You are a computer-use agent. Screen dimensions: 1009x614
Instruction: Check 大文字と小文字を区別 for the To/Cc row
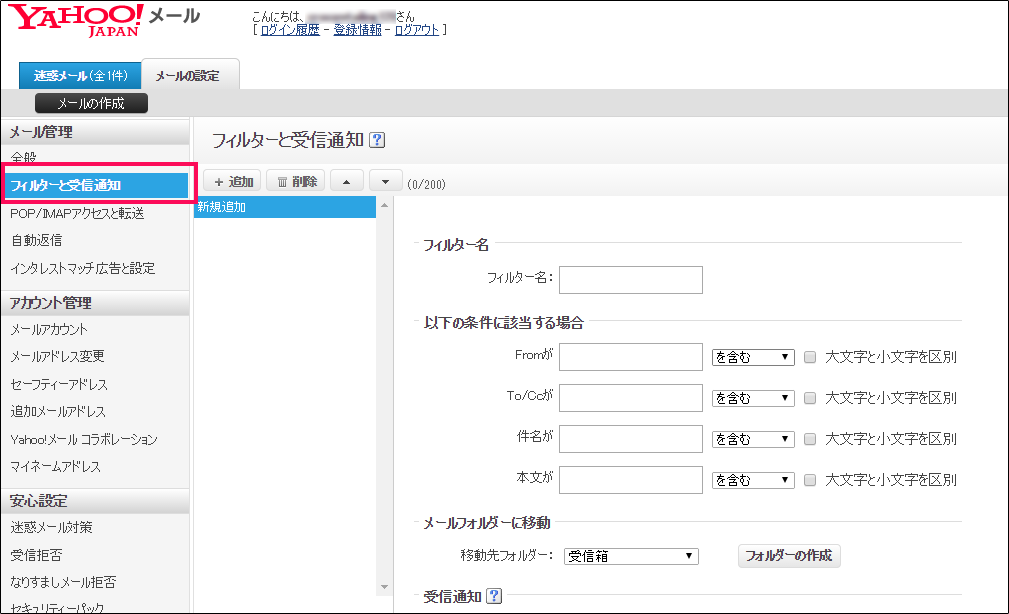click(x=810, y=398)
